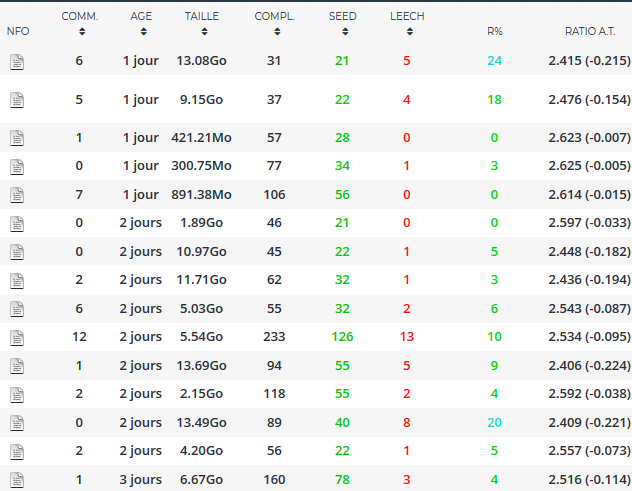Open NFO icon for 5.03Go row
Image resolution: width=632 pixels, height=491 pixels.
click(x=17, y=309)
